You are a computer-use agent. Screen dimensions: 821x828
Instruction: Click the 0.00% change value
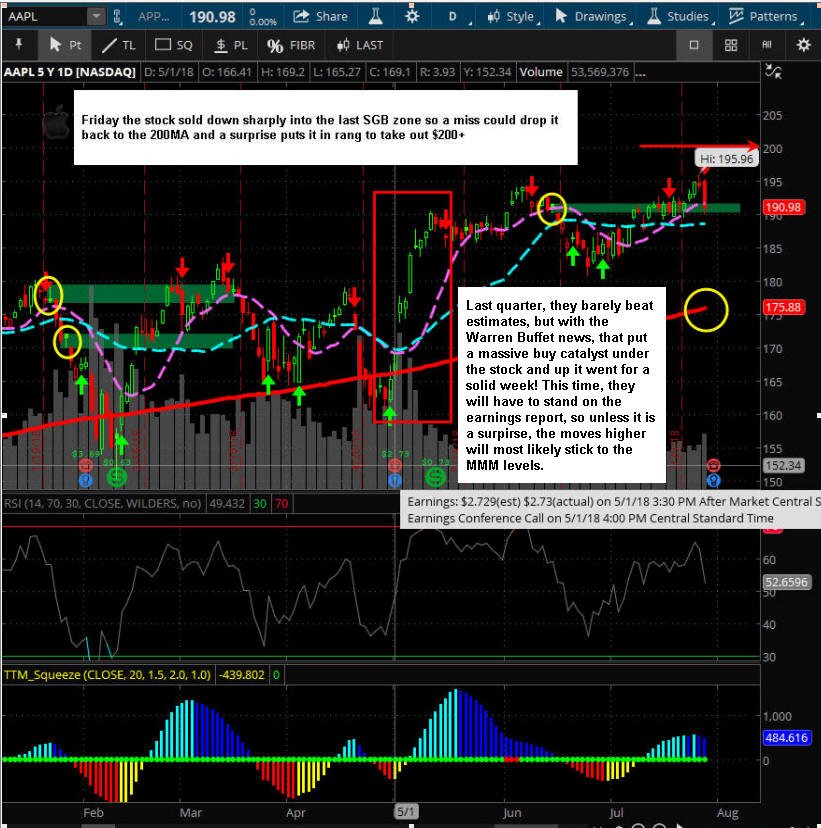(x=263, y=22)
